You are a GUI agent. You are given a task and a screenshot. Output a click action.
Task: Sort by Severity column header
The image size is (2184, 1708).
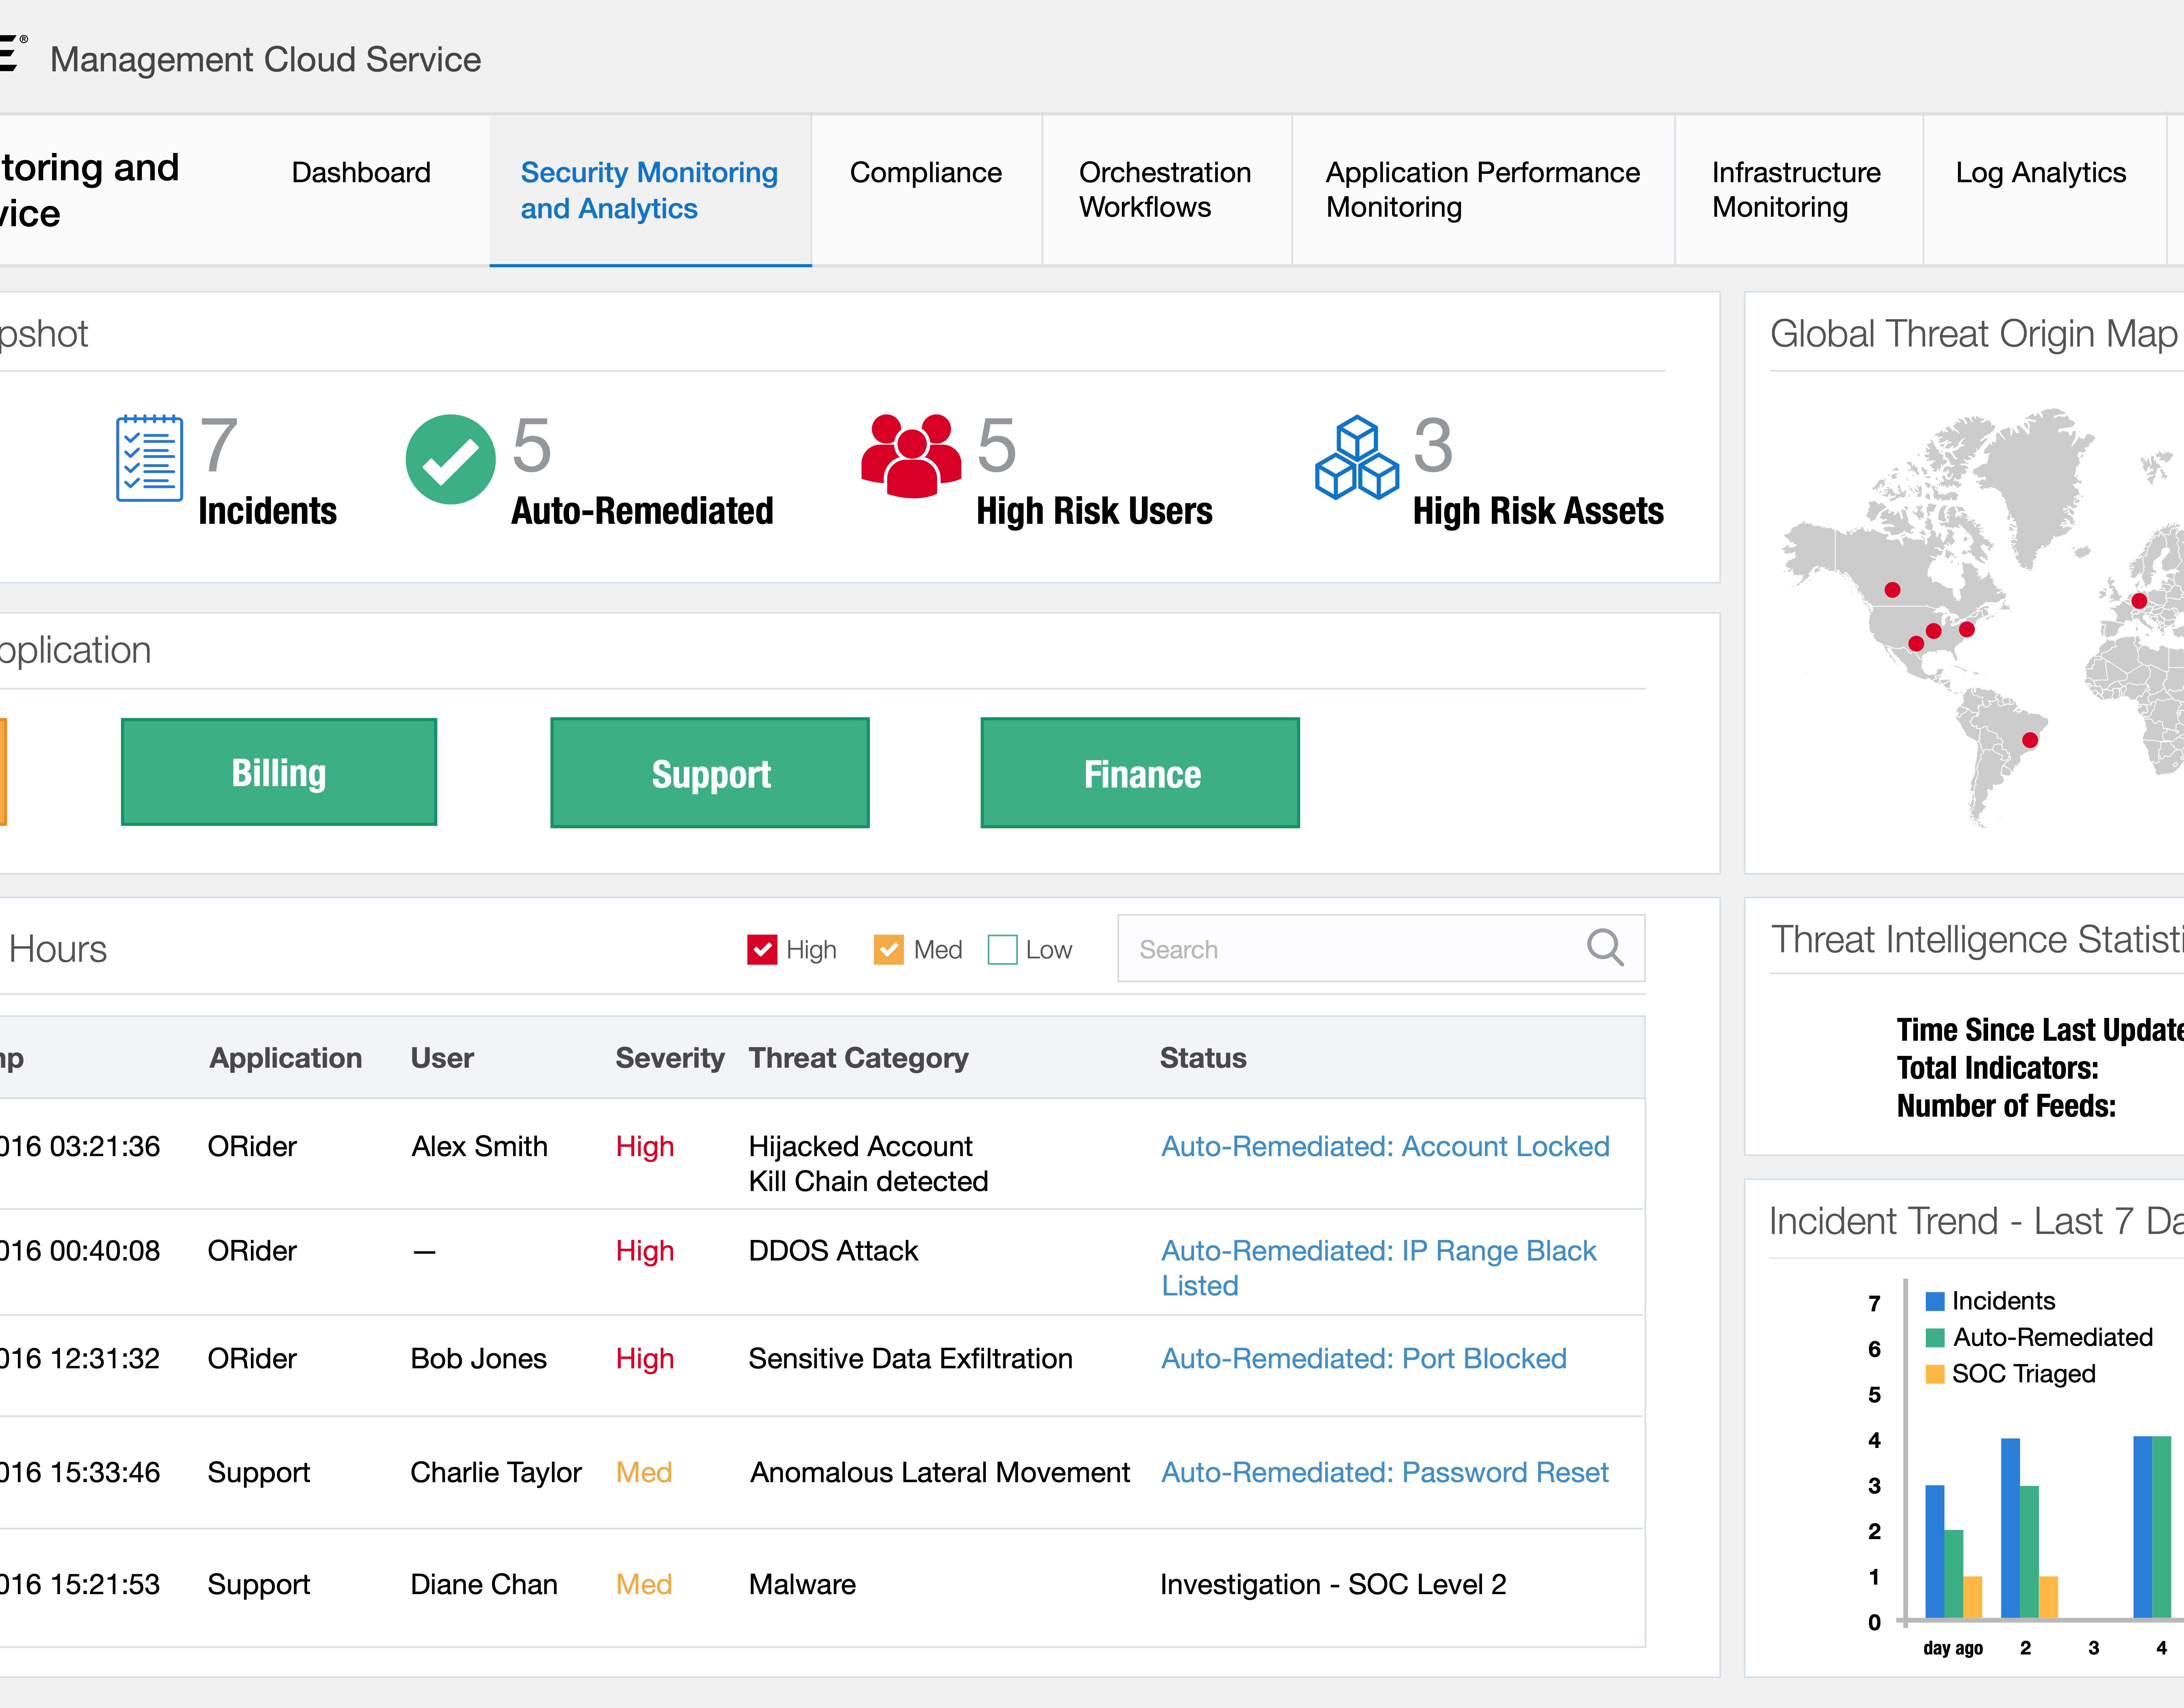669,1058
